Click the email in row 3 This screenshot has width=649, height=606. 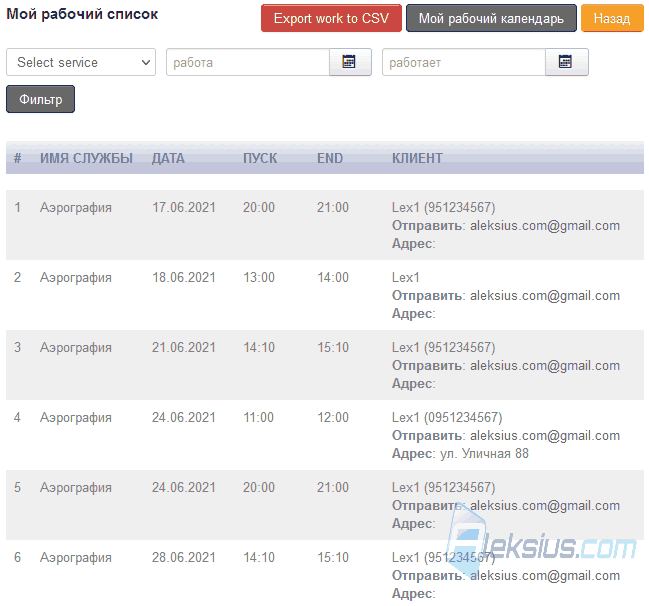(x=545, y=366)
